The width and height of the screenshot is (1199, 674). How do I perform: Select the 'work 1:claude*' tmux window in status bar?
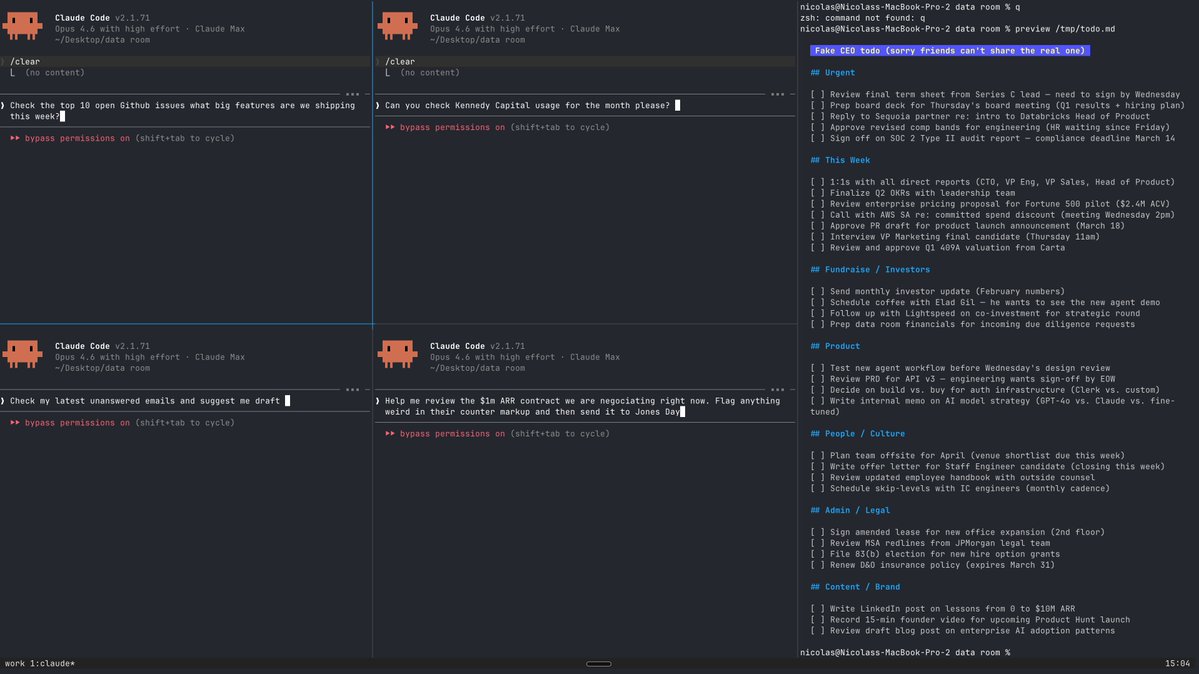pos(40,663)
